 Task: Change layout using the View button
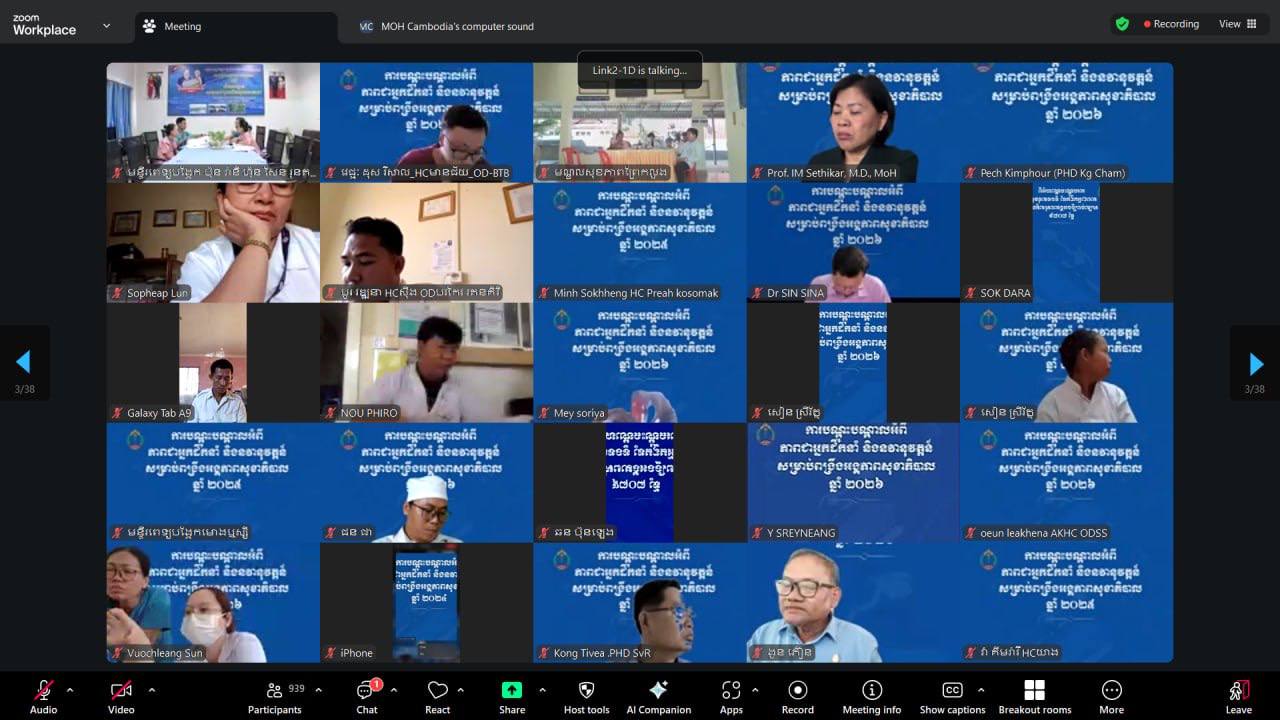click(x=1237, y=24)
